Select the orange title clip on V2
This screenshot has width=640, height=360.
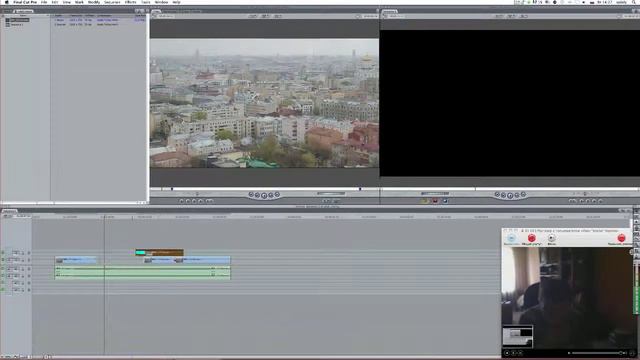tap(160, 253)
